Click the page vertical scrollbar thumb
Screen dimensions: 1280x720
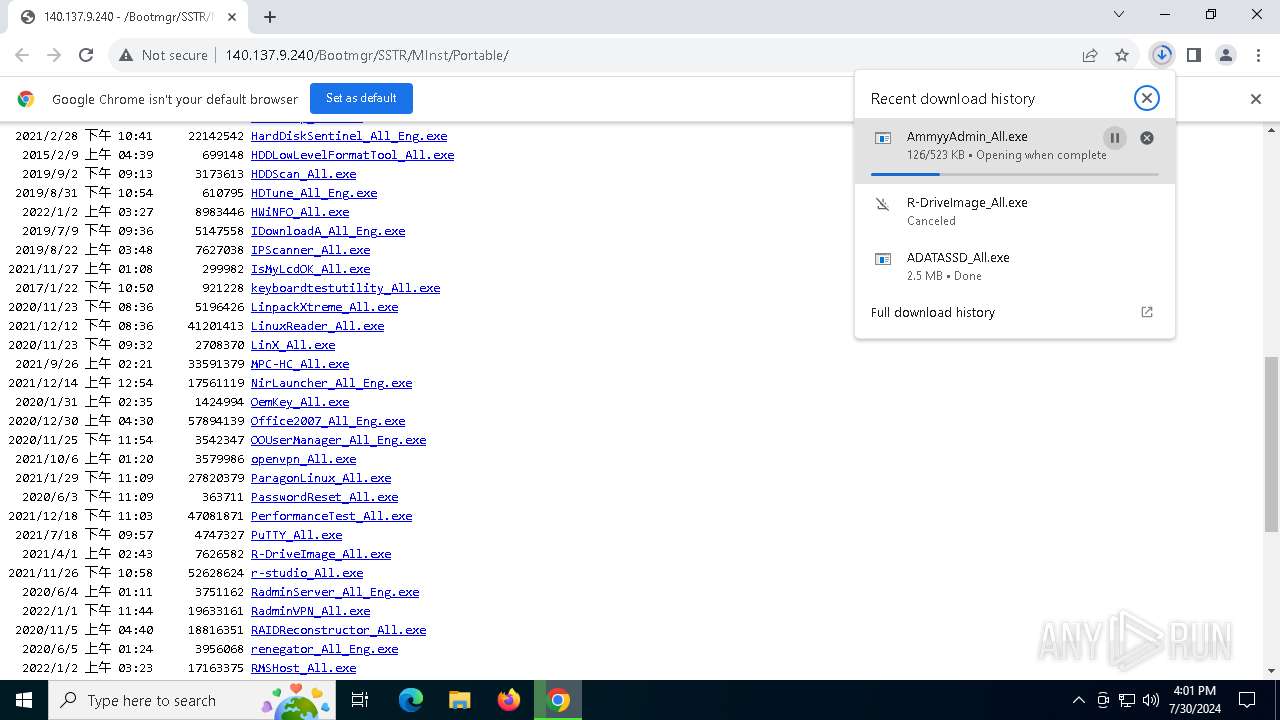(x=1272, y=444)
